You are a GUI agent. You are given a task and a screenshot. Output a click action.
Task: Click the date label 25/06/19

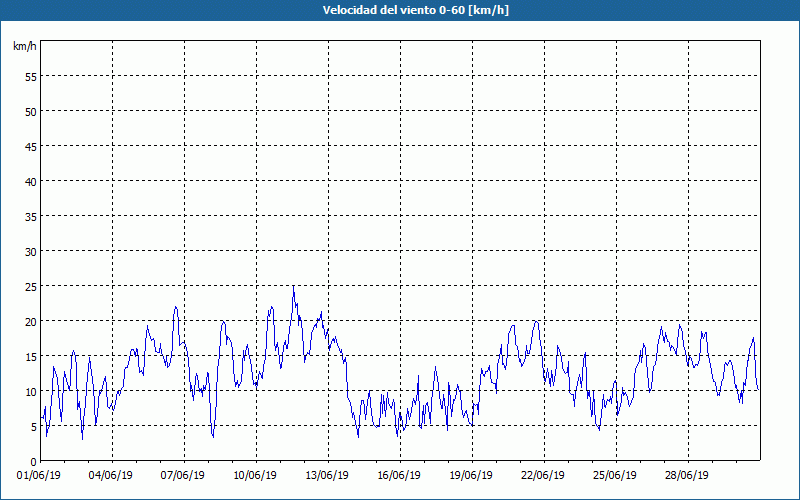pos(615,476)
